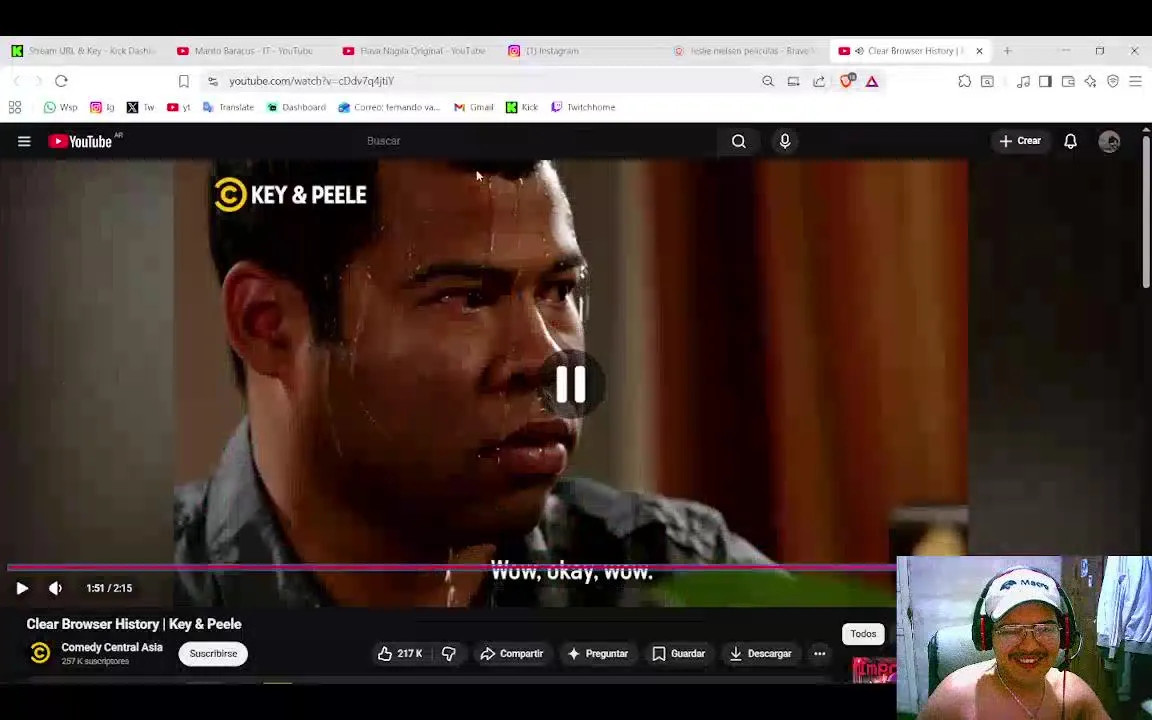Open YouTube notifications bell

(x=1070, y=141)
